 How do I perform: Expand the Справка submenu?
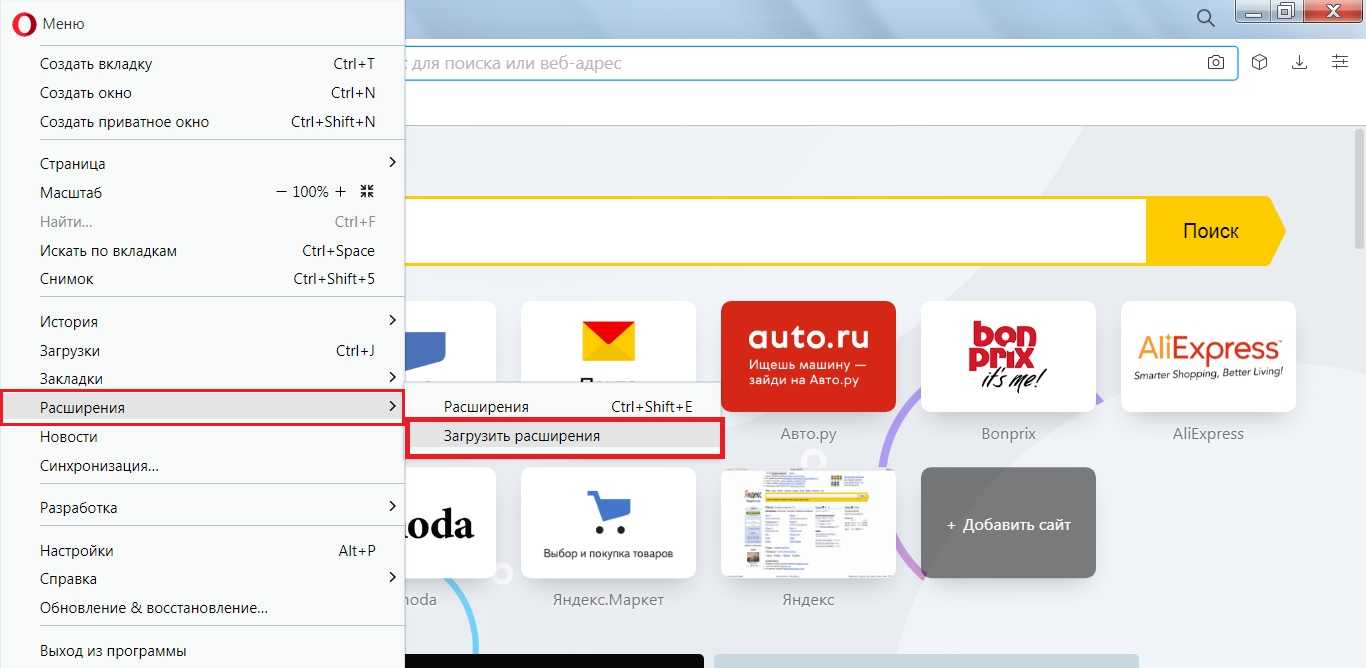click(x=203, y=579)
